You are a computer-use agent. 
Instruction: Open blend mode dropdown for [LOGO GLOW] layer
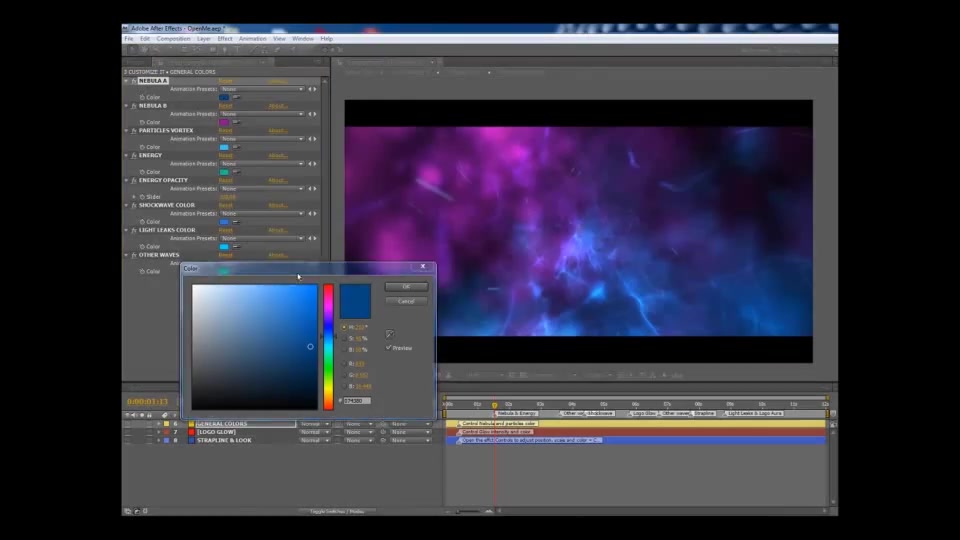pos(315,432)
